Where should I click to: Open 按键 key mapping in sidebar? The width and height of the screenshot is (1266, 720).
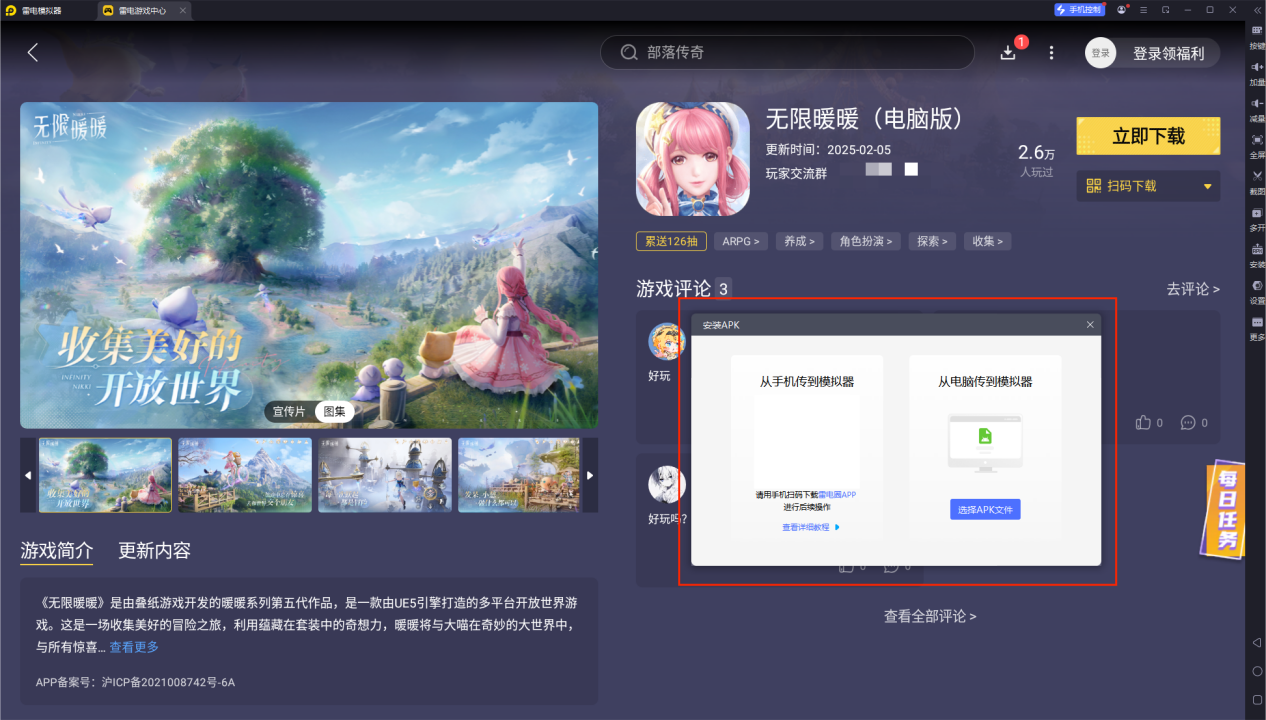[1257, 37]
